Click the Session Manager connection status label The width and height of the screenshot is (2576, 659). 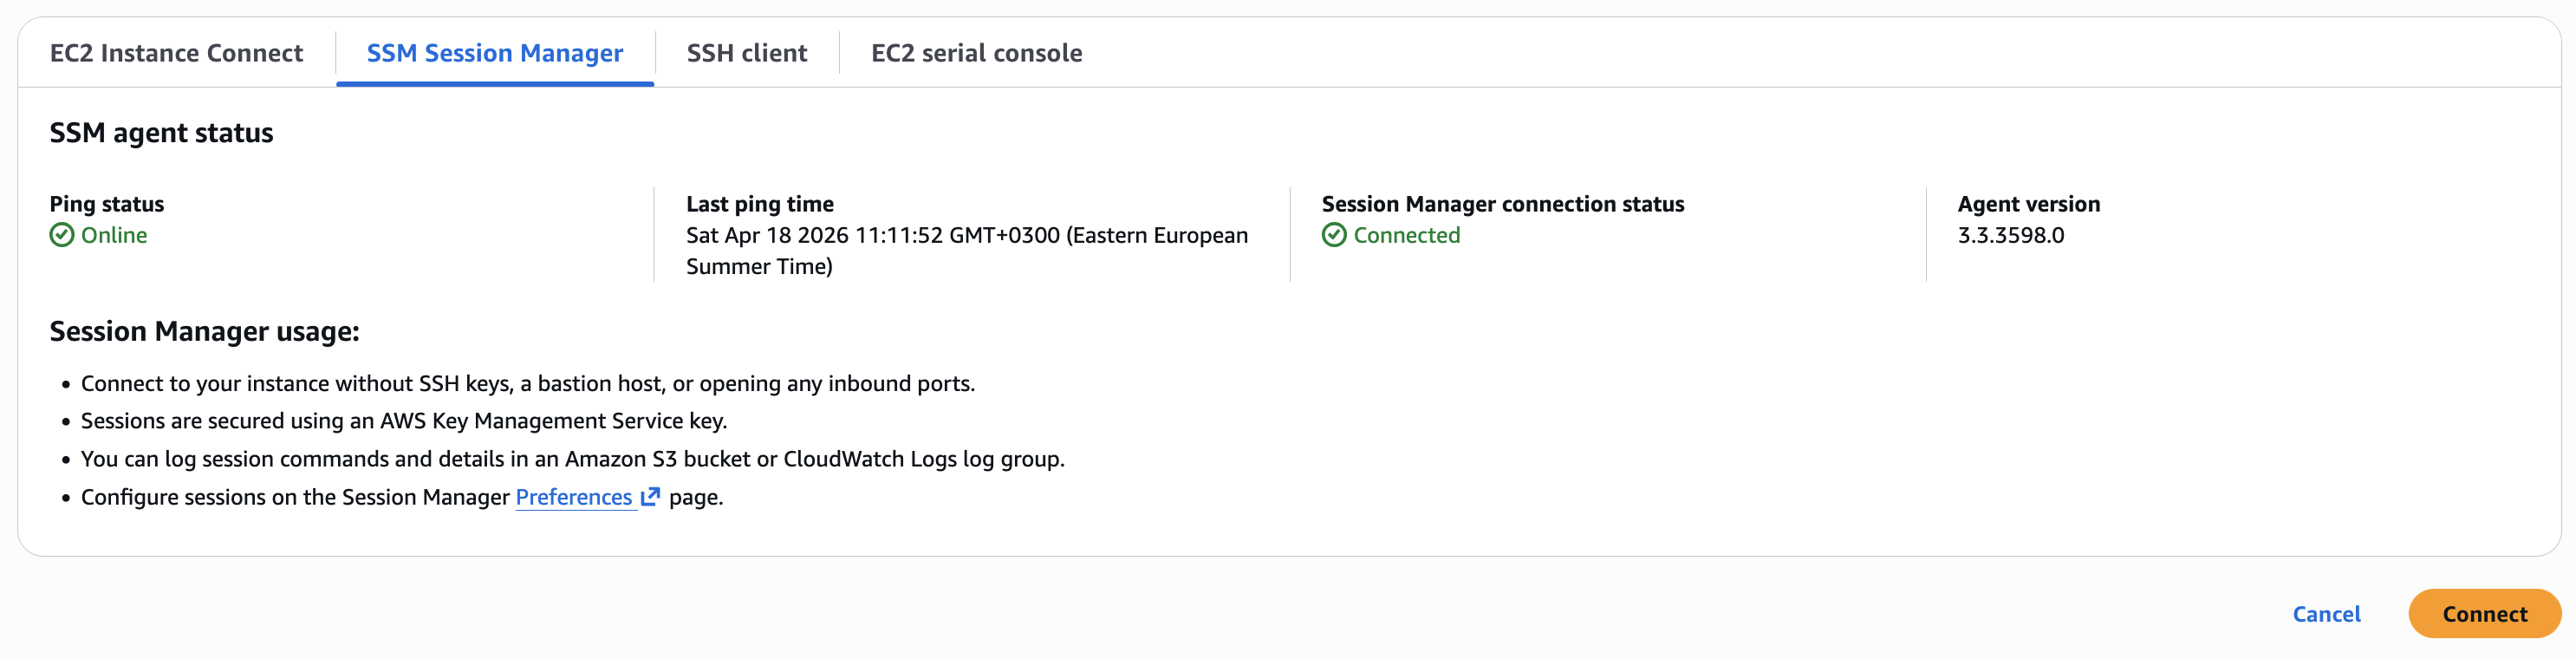(1502, 204)
